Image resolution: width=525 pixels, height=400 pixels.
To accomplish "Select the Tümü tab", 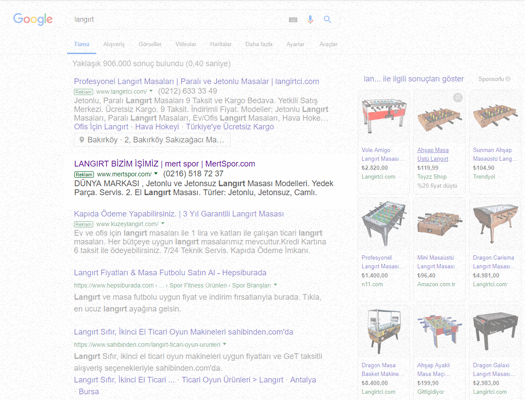I will 81,44.
